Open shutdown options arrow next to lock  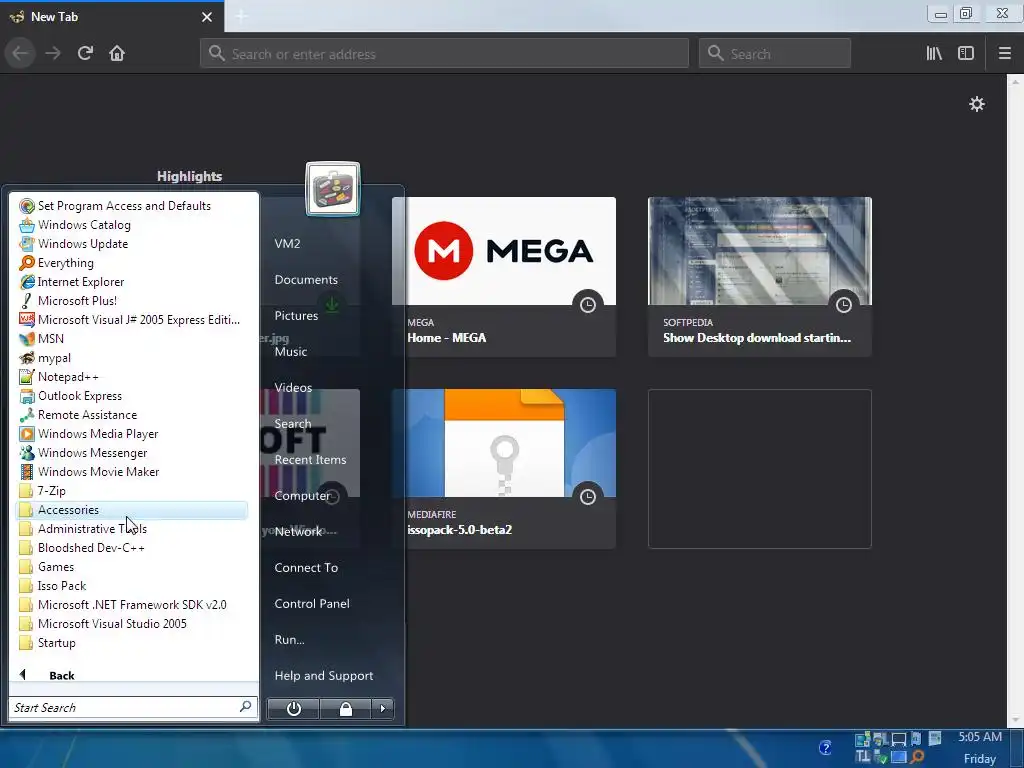(383, 709)
